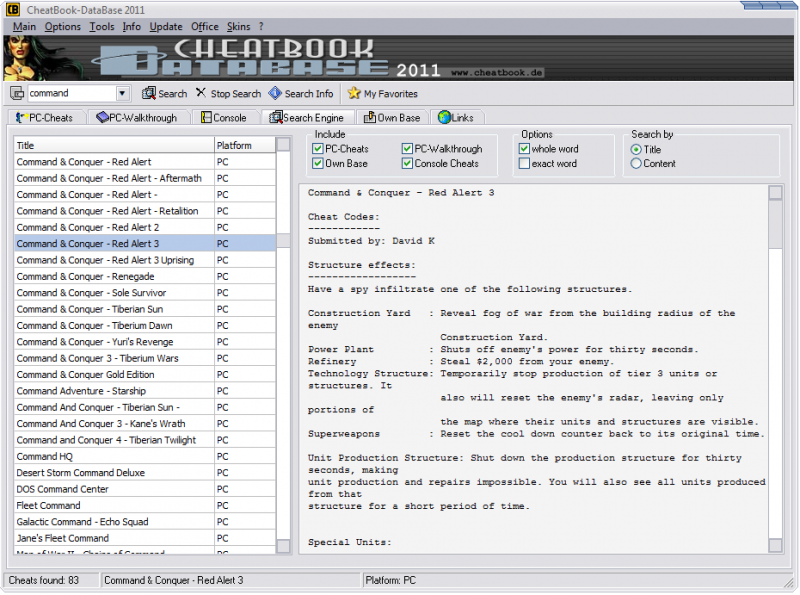Open the Main menu

pos(24,27)
